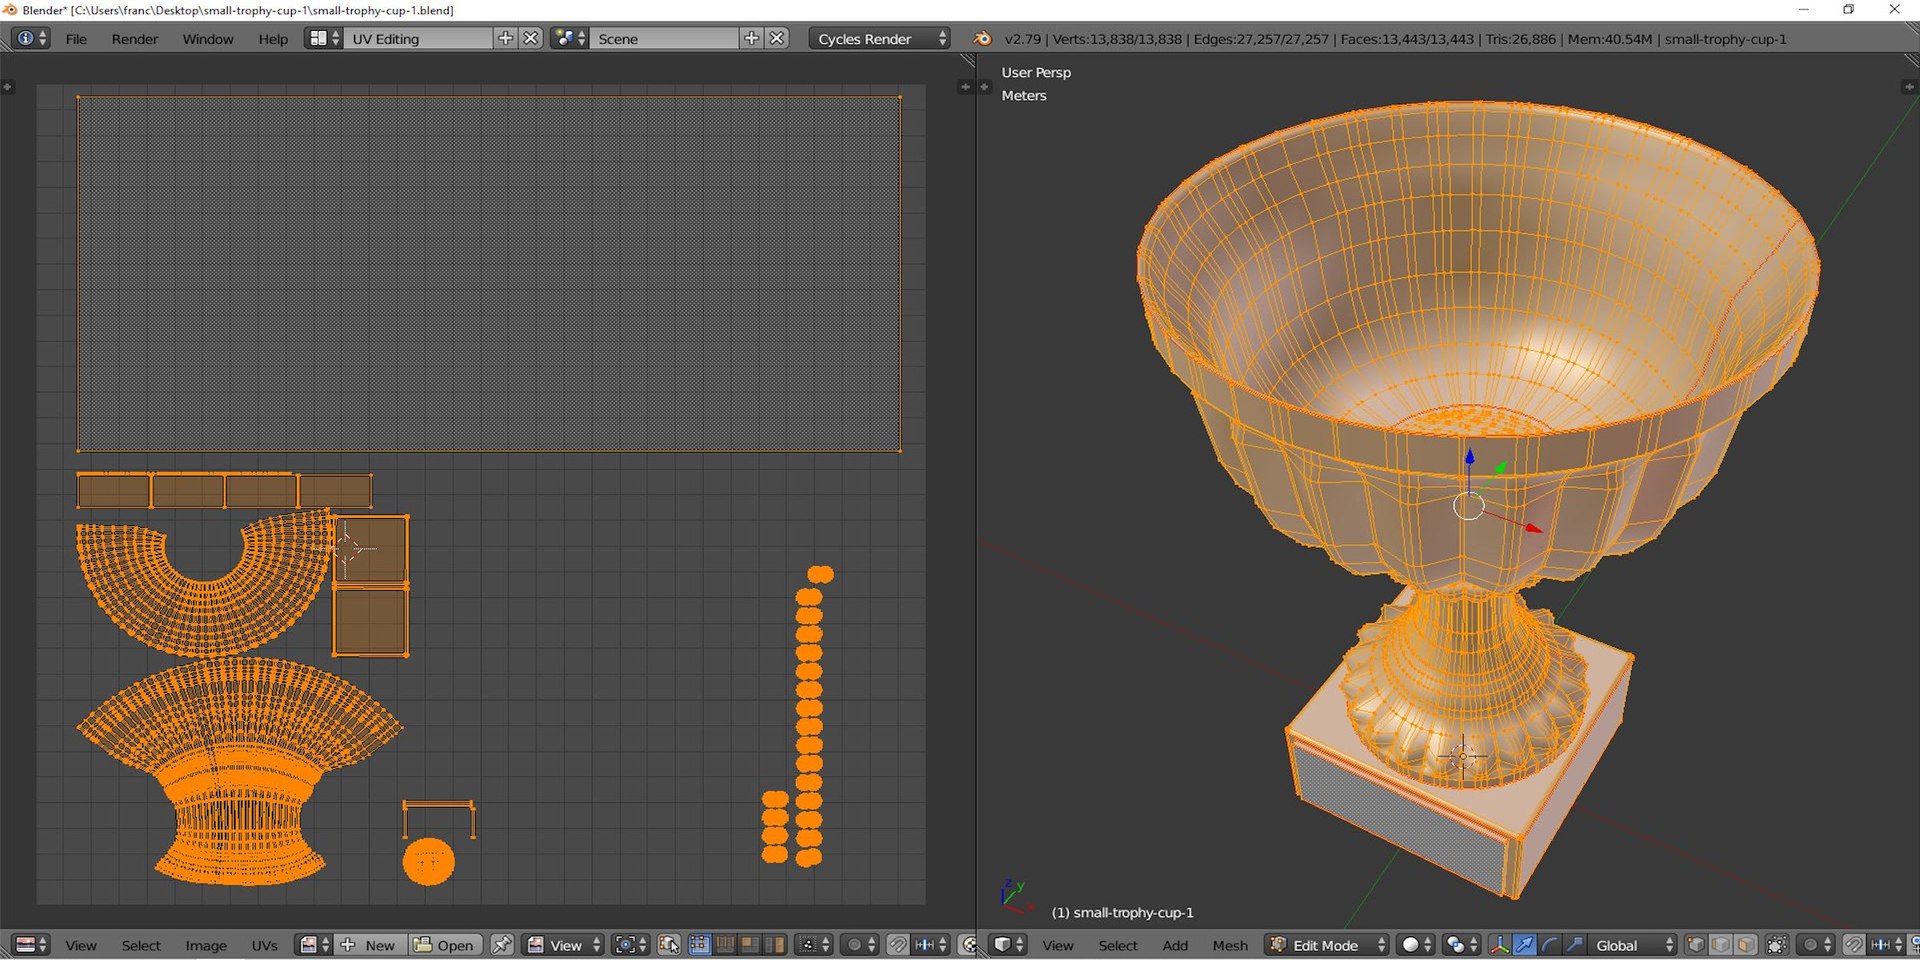Open the UV pivot point selector
Image resolution: width=1920 pixels, height=960 pixels.
tap(630, 945)
